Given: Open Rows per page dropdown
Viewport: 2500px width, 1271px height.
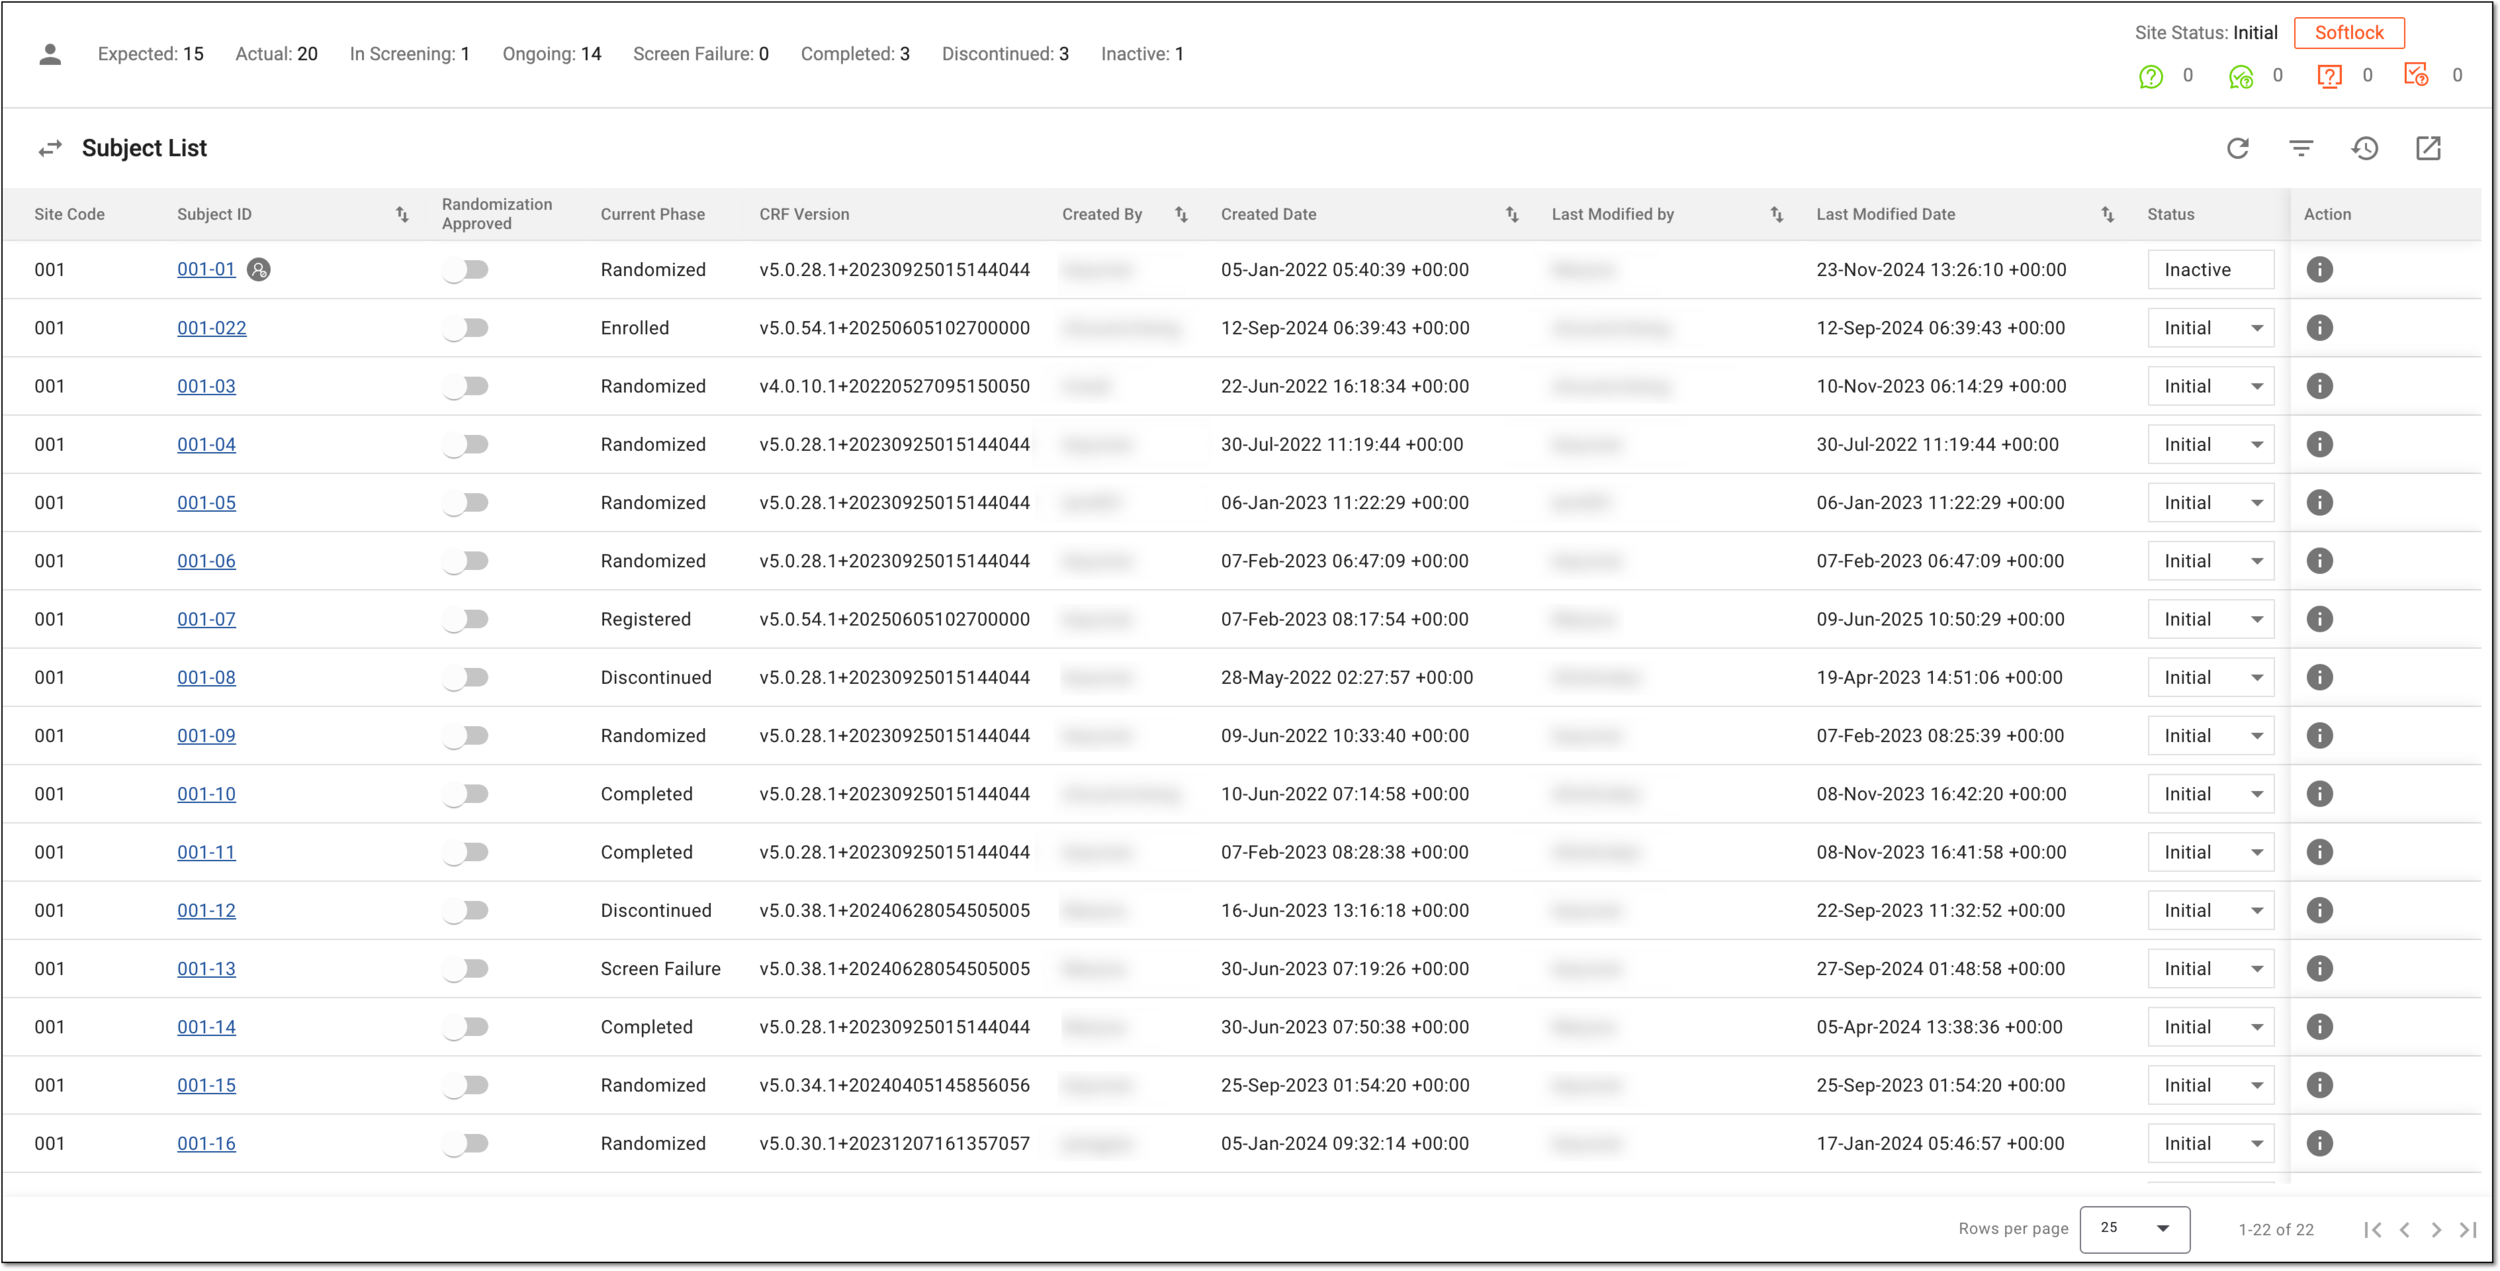Looking at the screenshot, I should coord(2135,1229).
